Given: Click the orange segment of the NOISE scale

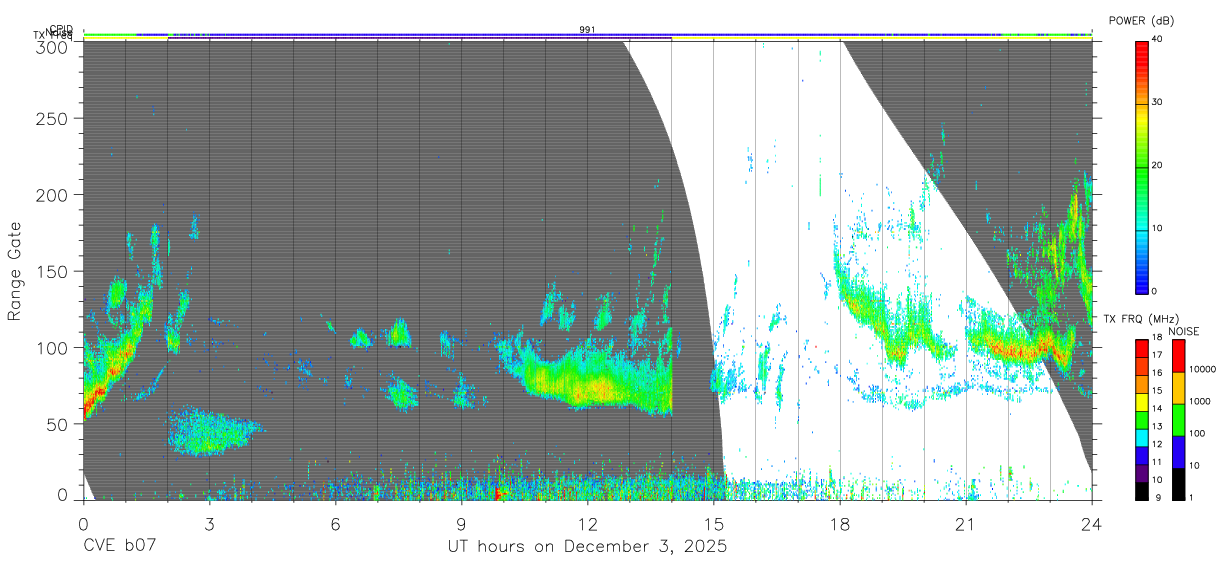Looking at the screenshot, I should coord(1178,388).
